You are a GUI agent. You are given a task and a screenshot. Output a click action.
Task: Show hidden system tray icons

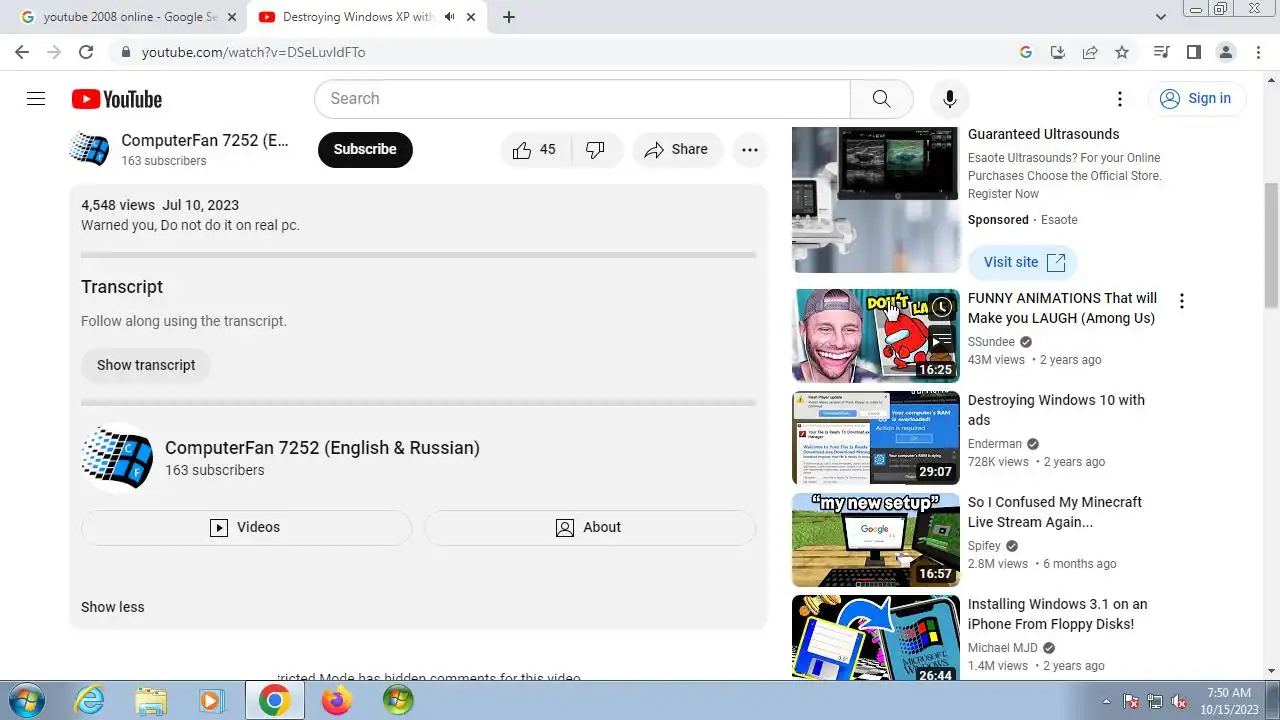pyautogui.click(x=1106, y=701)
